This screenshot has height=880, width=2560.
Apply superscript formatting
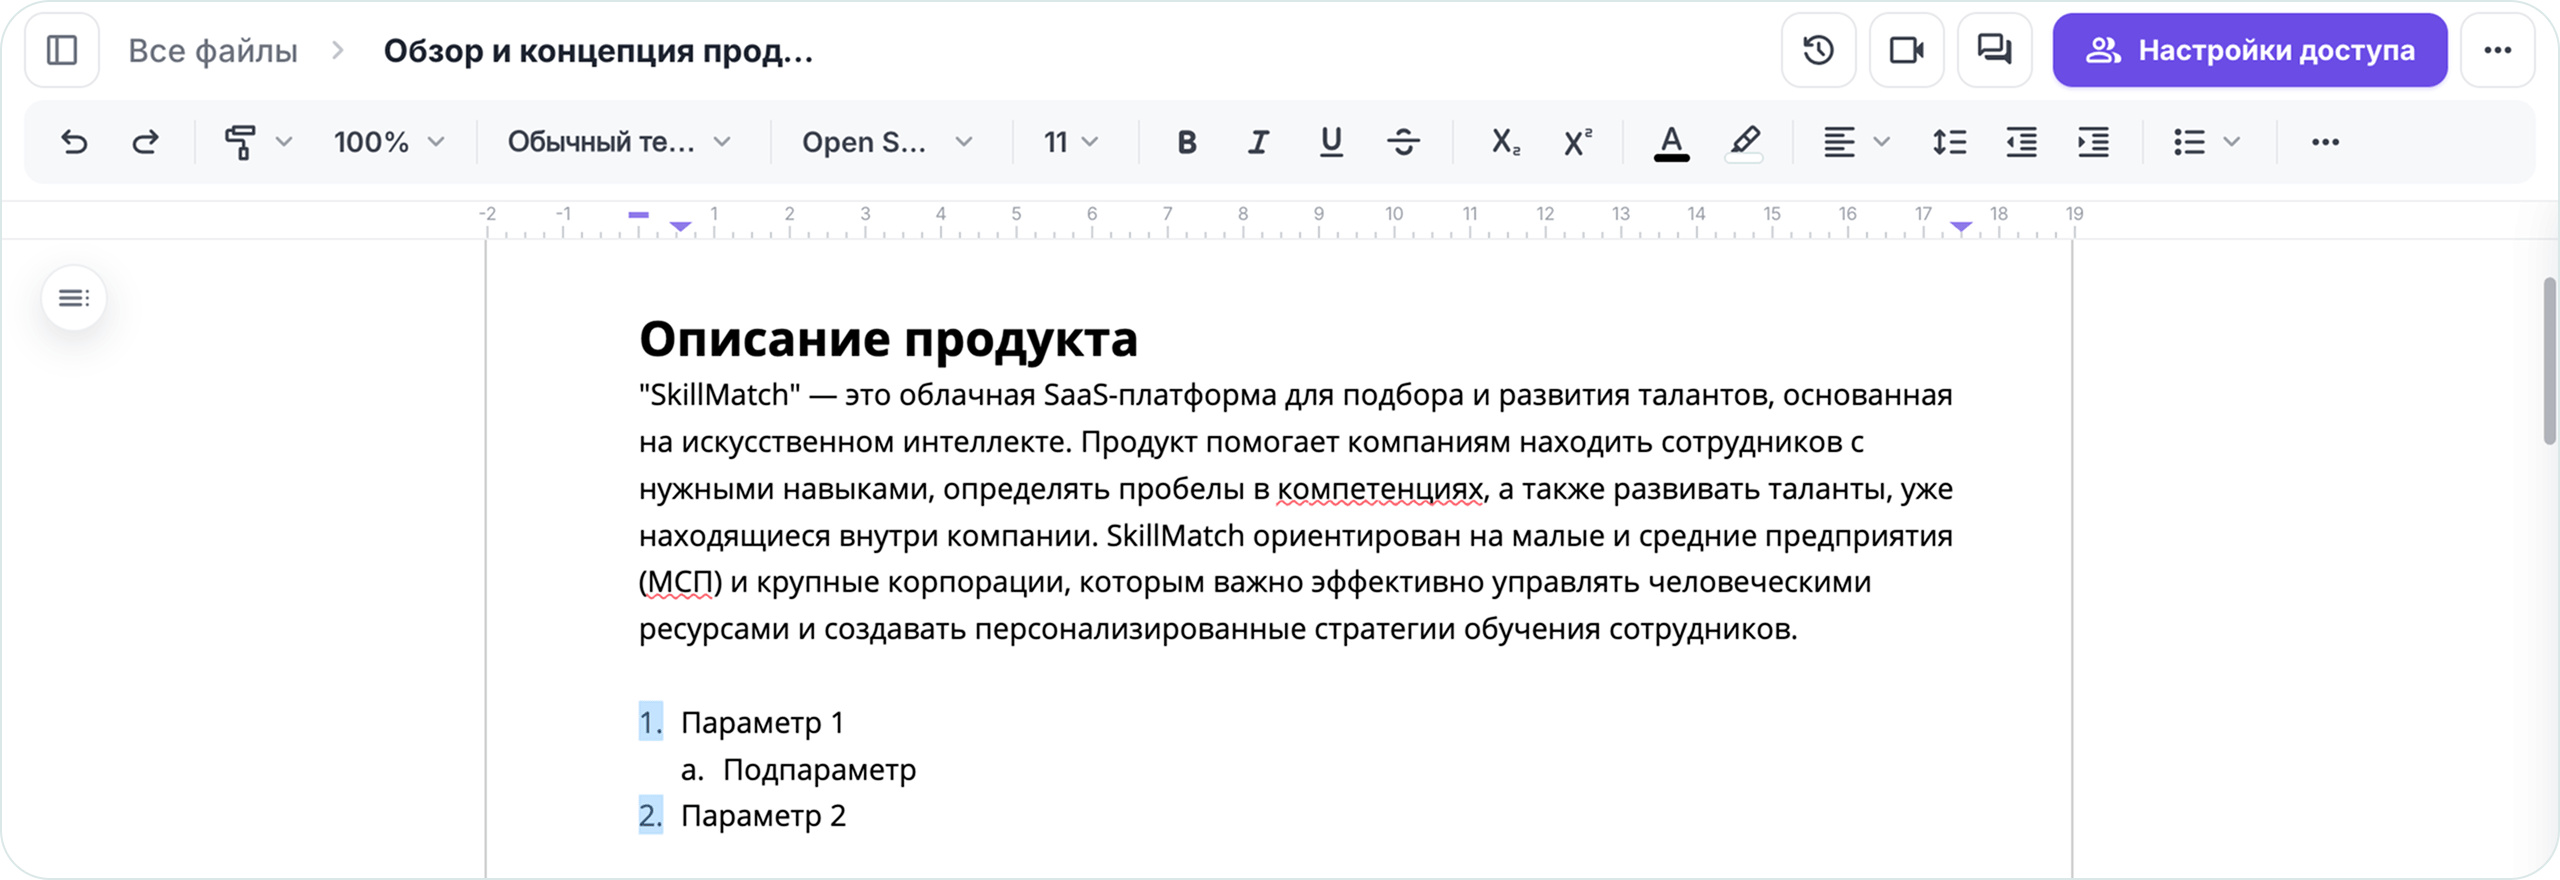click(x=1577, y=142)
